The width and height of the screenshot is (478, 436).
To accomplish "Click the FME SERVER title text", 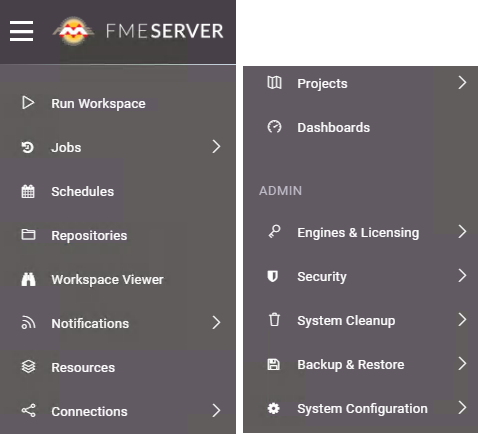I will pyautogui.click(x=165, y=31).
